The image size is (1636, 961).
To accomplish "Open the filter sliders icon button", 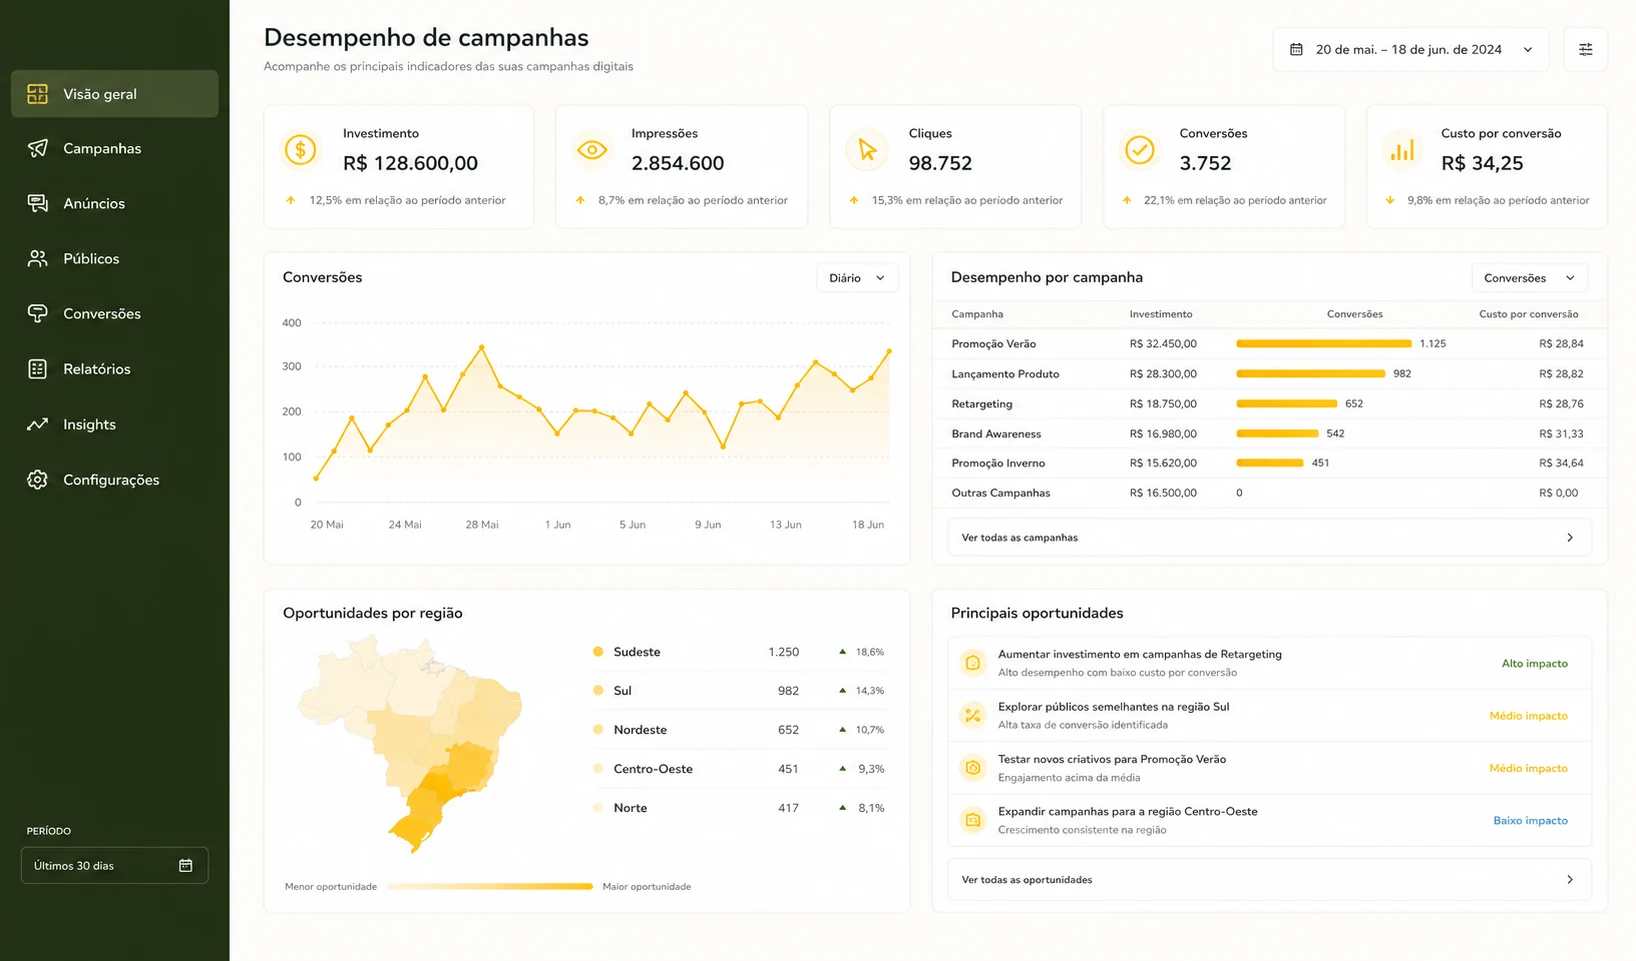I will 1585,49.
